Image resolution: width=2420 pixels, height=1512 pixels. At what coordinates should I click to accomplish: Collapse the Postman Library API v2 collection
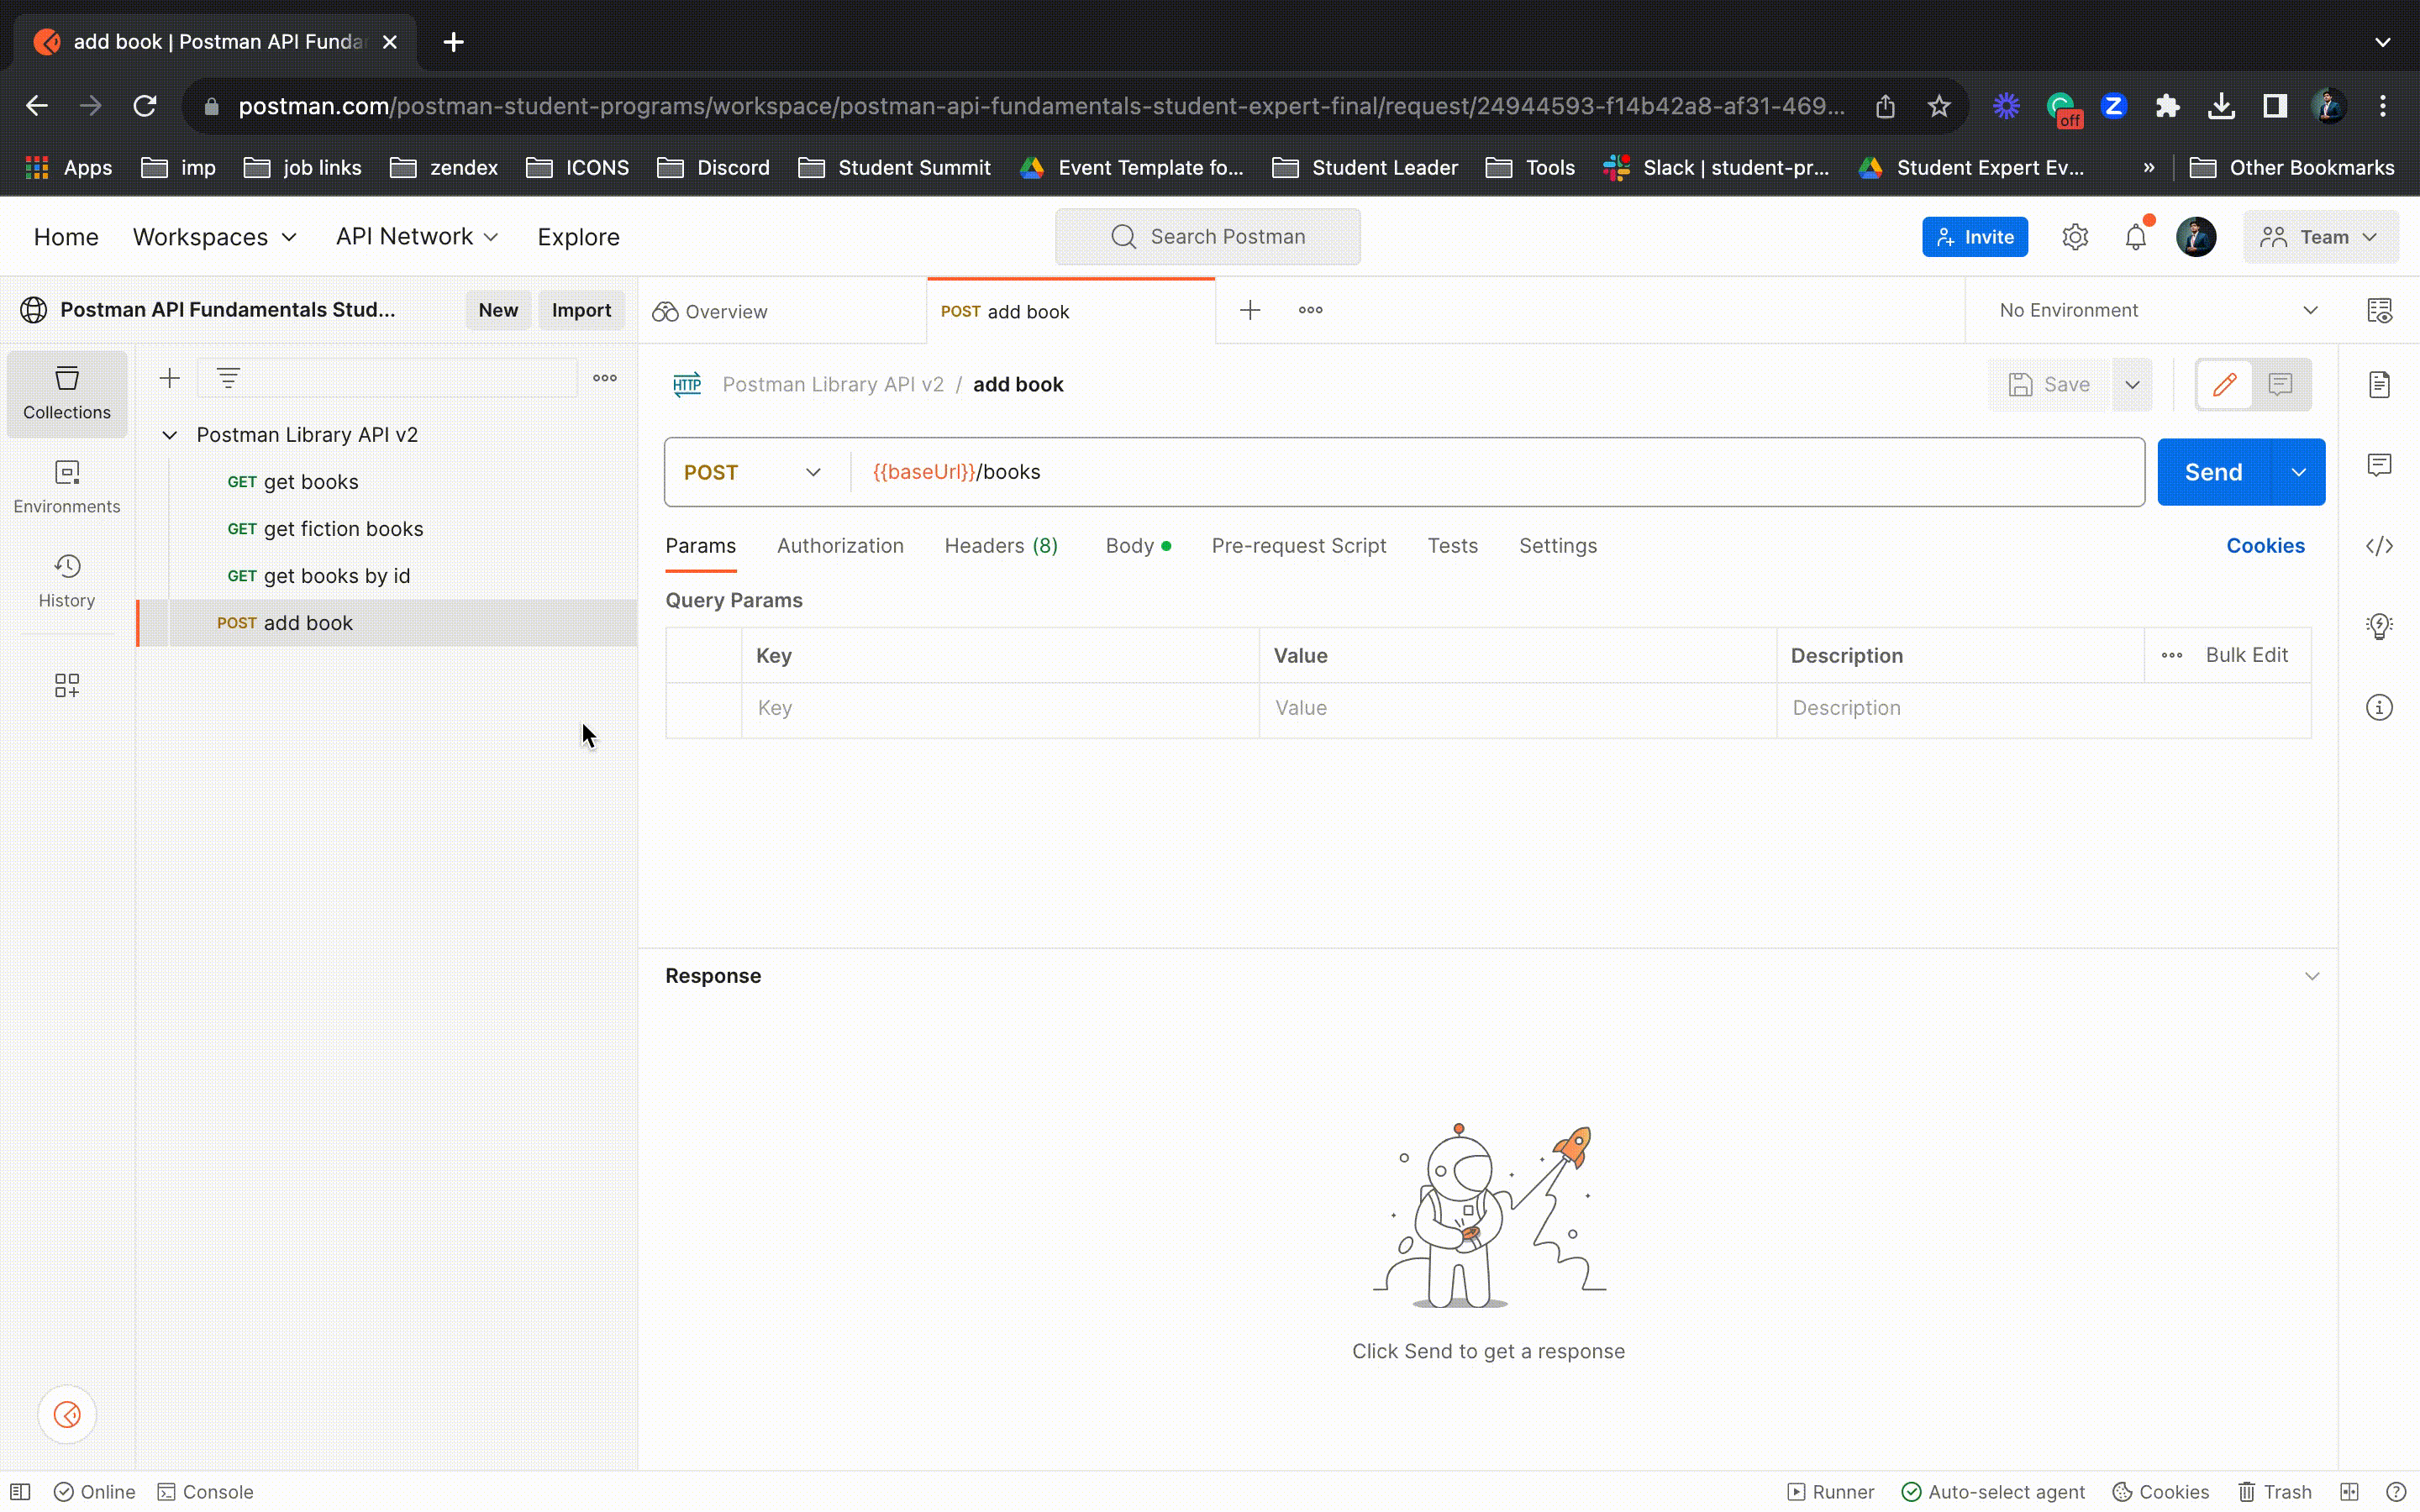170,435
